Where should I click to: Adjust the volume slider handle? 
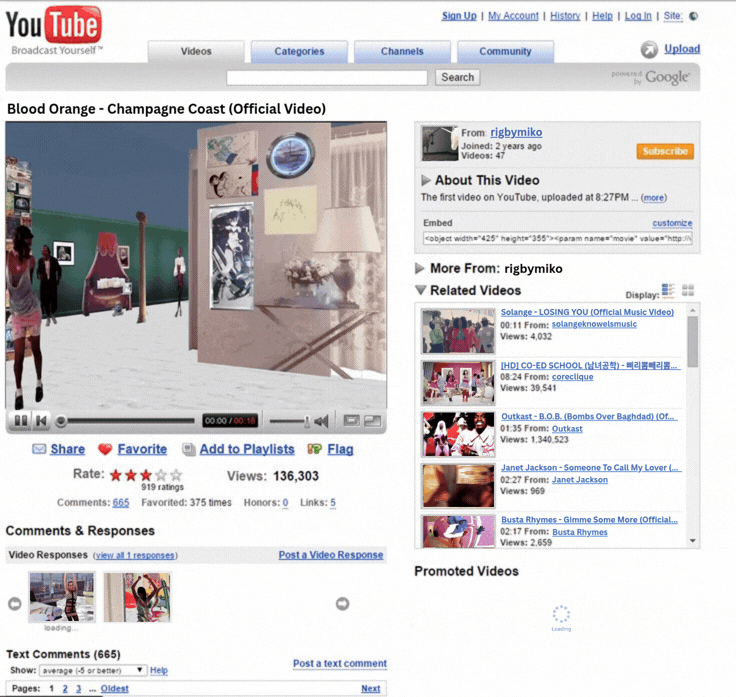click(307, 421)
